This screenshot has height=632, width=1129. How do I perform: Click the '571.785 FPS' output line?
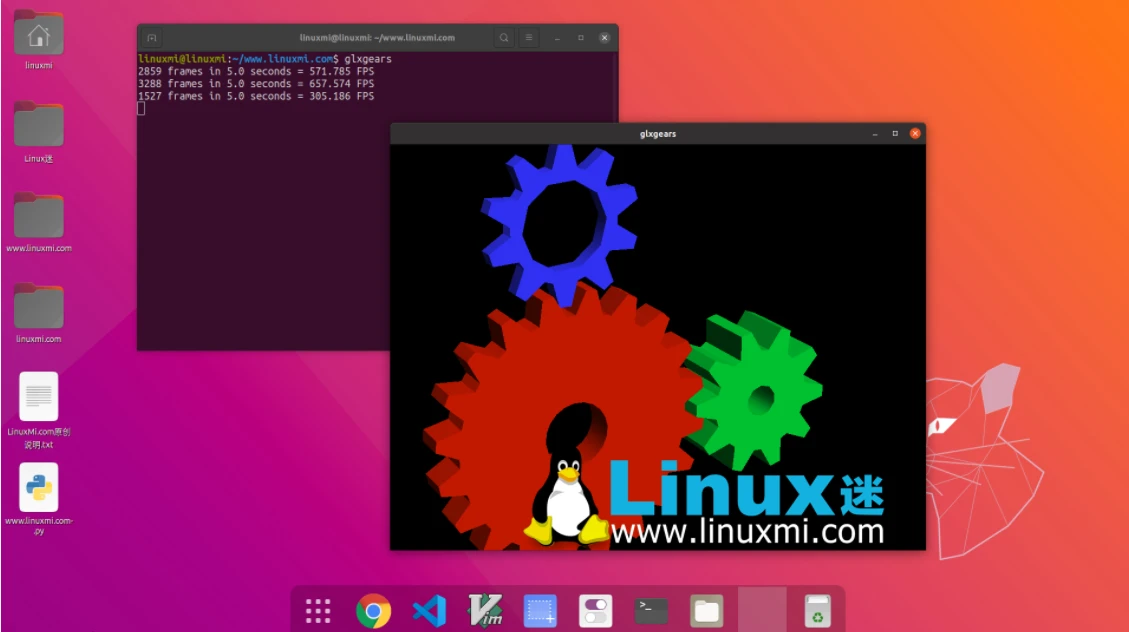click(256, 71)
